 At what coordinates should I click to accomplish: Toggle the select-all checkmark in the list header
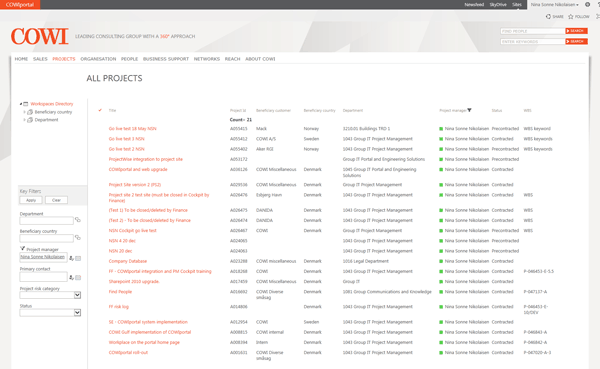coord(100,110)
